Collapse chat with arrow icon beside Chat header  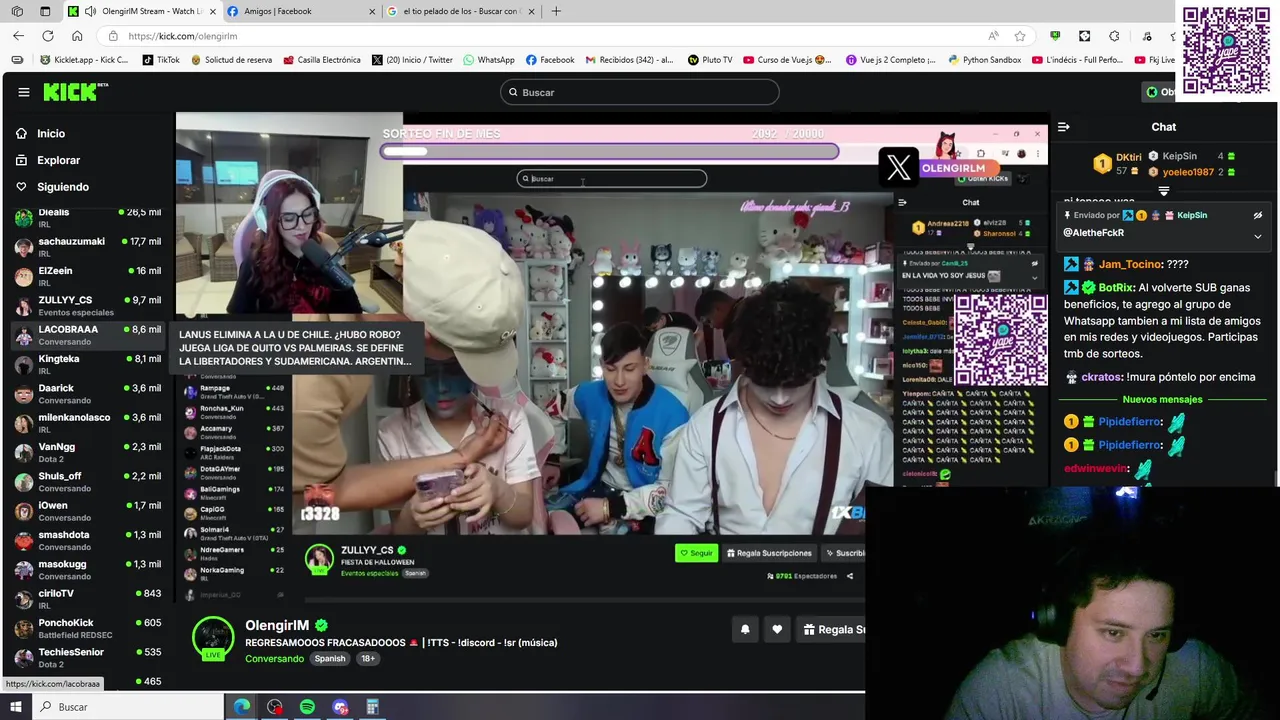click(1063, 127)
